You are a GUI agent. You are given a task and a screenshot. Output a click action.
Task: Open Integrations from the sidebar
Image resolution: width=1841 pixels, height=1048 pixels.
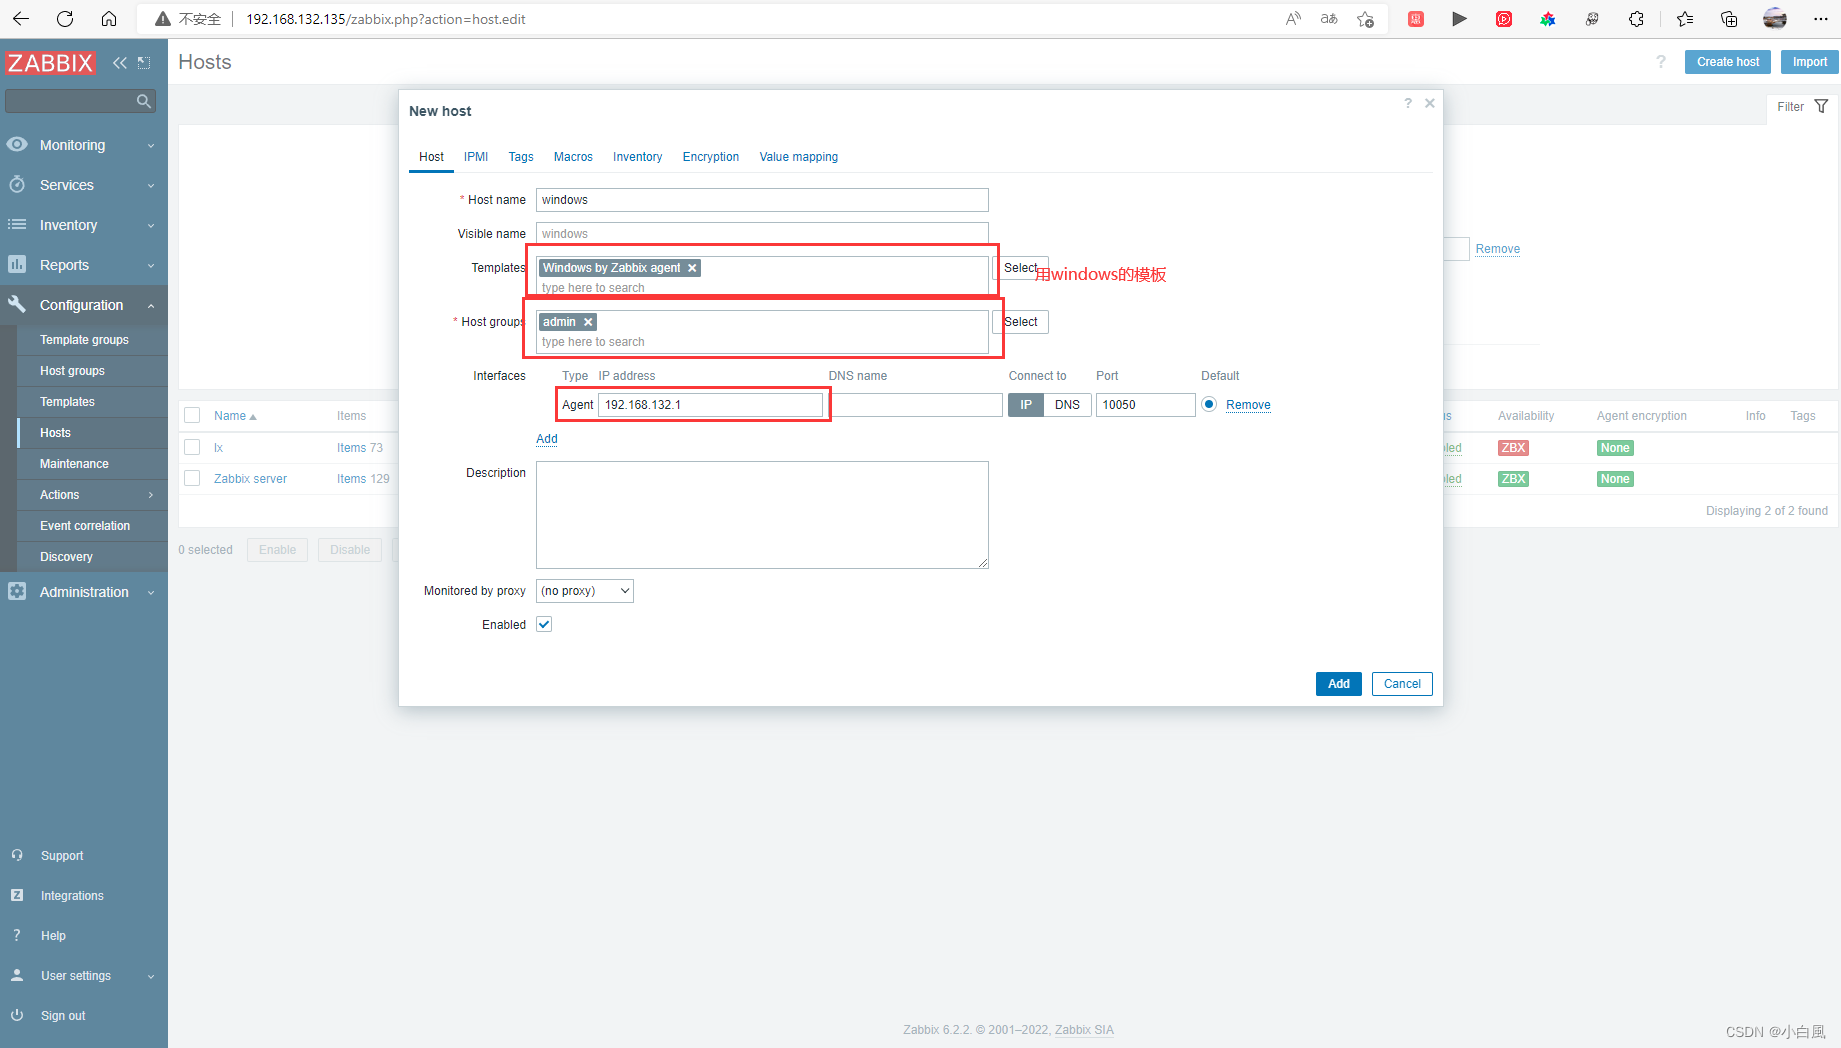(x=72, y=896)
